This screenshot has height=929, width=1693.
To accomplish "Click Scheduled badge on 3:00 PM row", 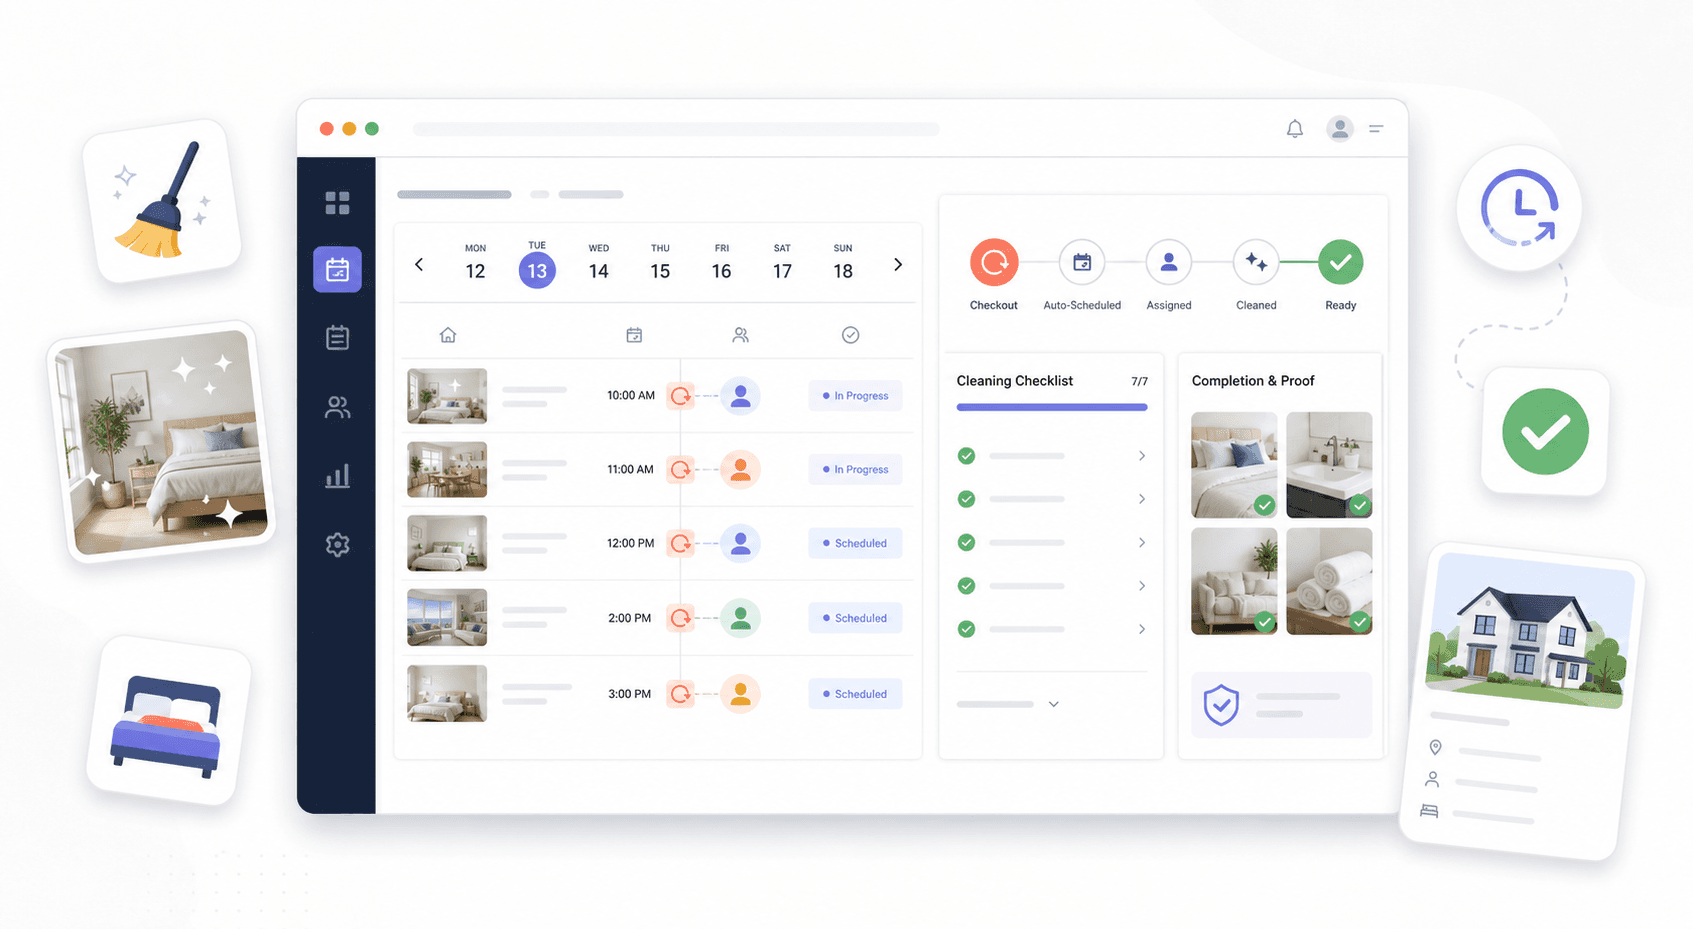I will [x=855, y=694].
